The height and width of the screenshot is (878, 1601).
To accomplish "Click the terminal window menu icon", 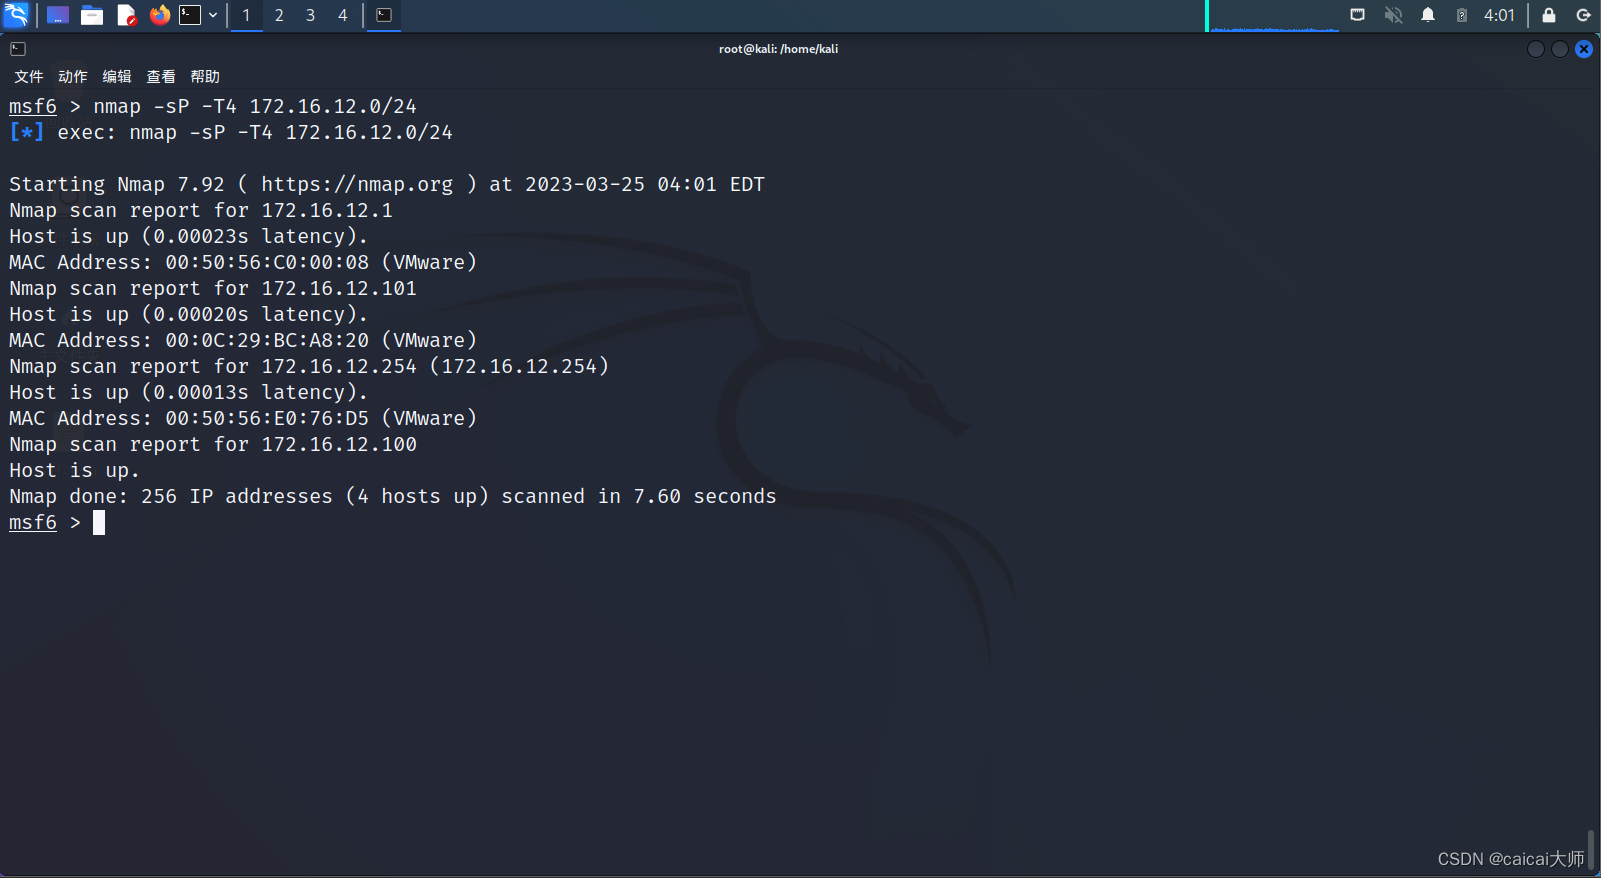I will (x=18, y=49).
